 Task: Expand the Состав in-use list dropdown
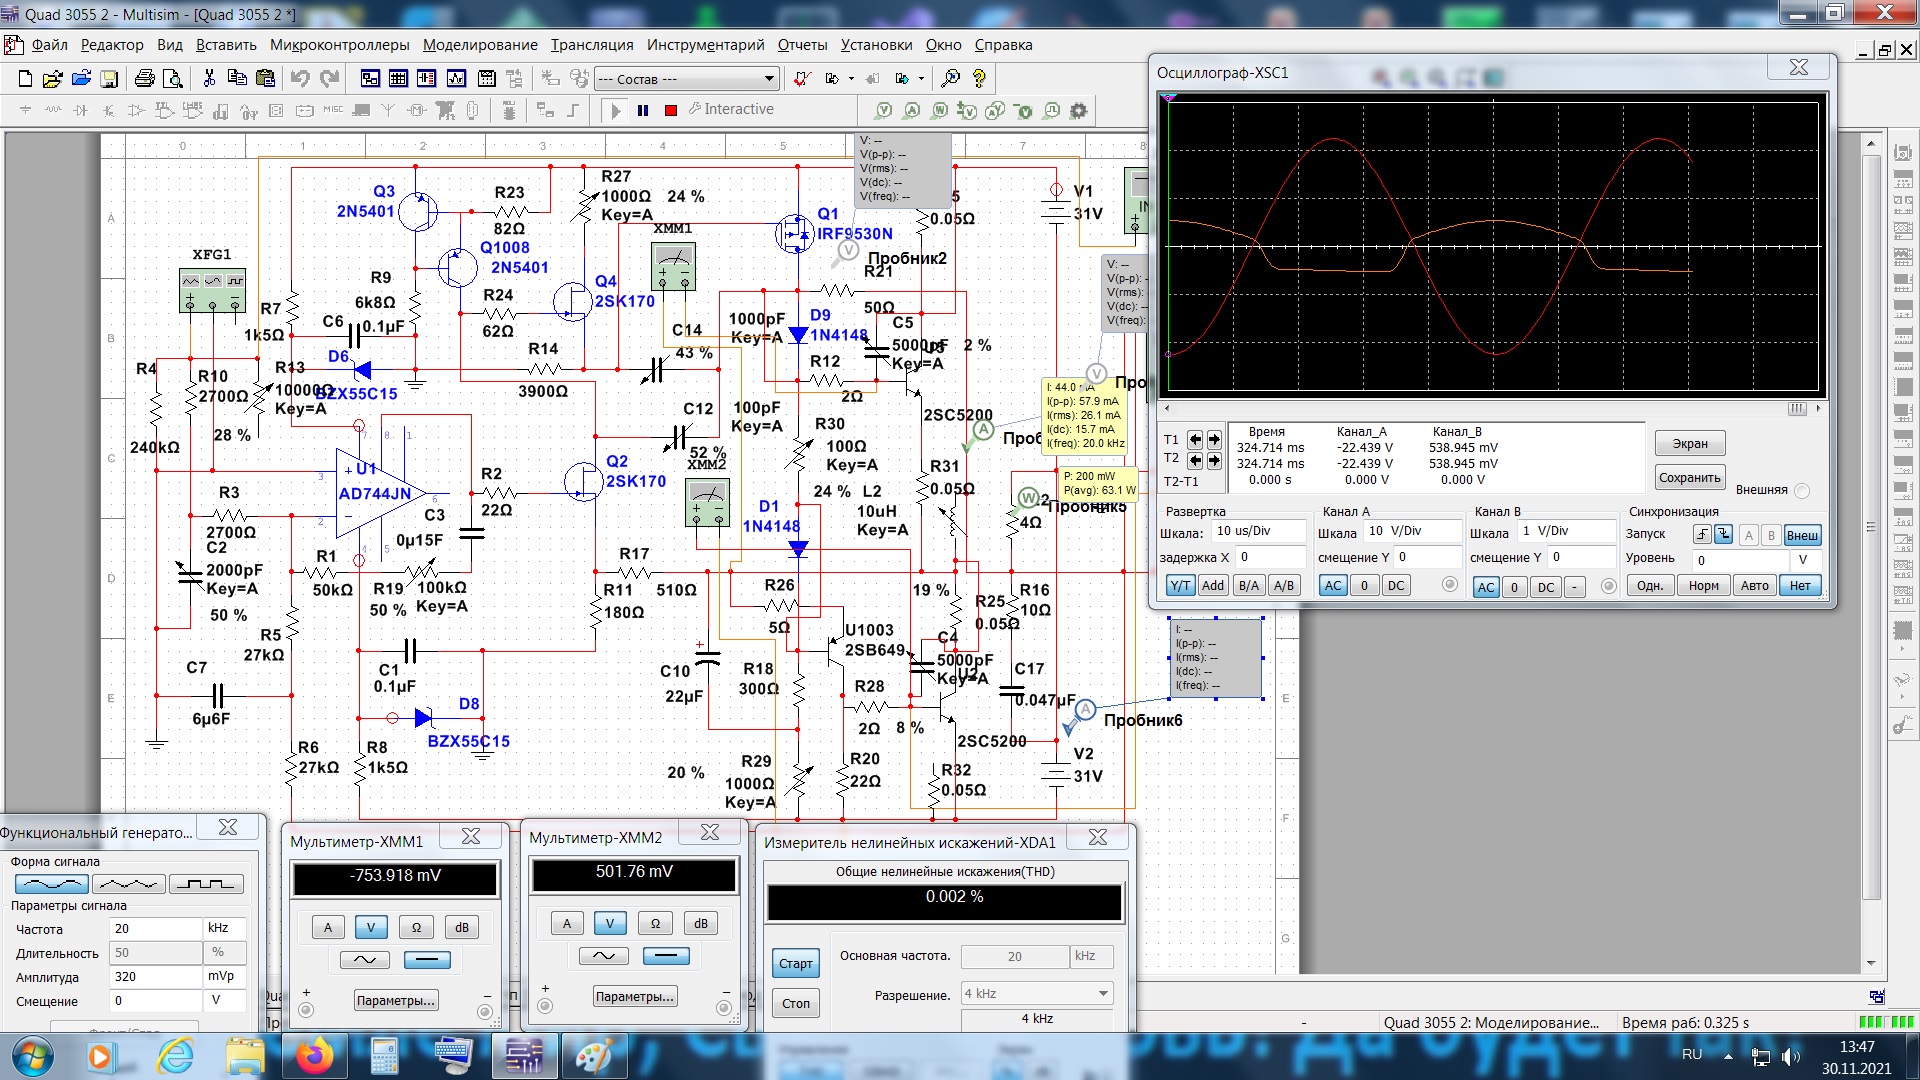tap(768, 79)
